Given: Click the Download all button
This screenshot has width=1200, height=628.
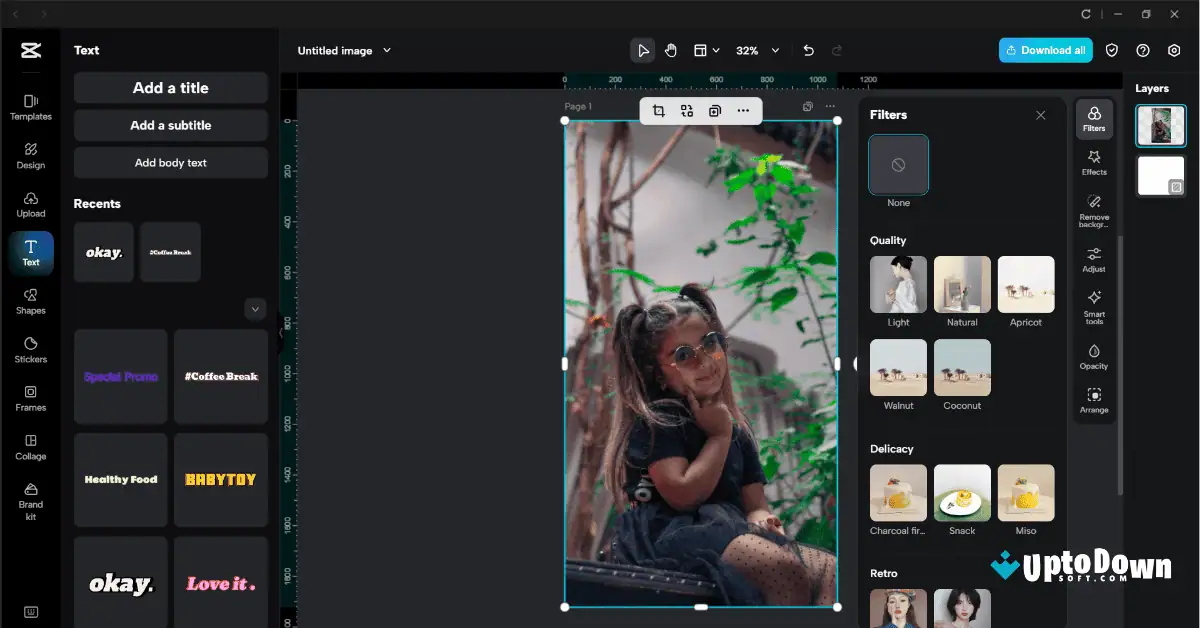Looking at the screenshot, I should (x=1045, y=49).
